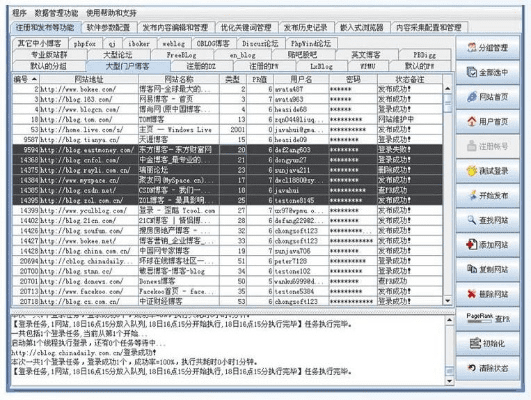The height and width of the screenshot is (400, 531).
Task: Sort by the 用户名 column header
Action: tap(301, 80)
